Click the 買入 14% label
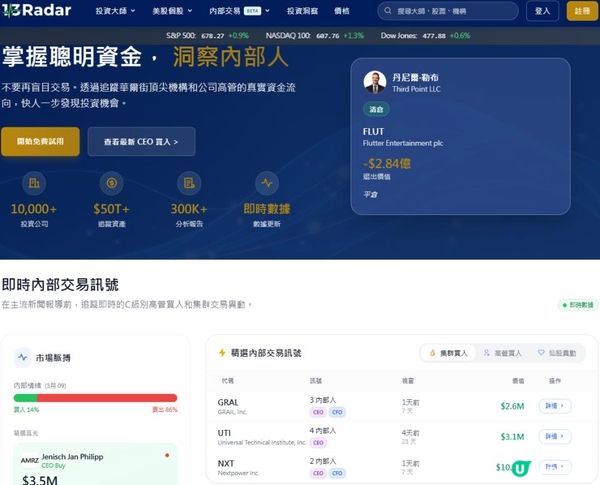The width and height of the screenshot is (600, 485). coord(26,410)
